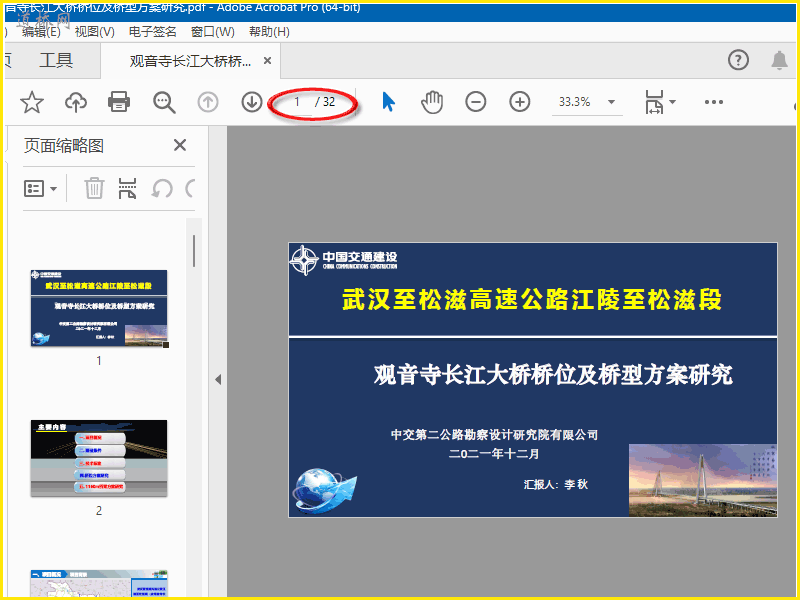The height and width of the screenshot is (600, 800).
Task: Add the bookmark star to this file
Action: coord(32,102)
